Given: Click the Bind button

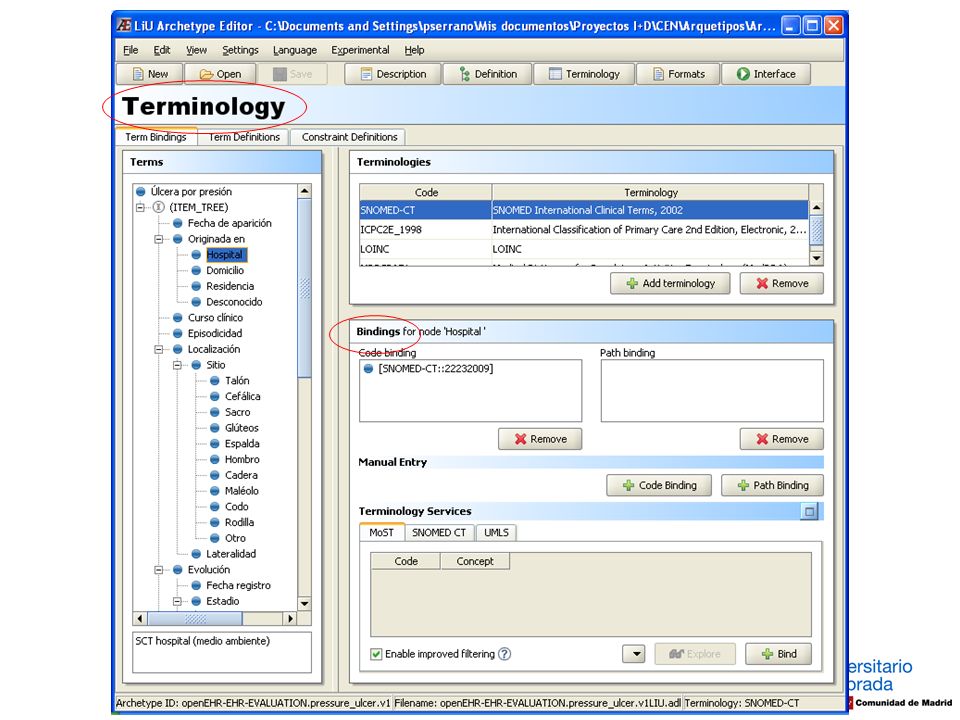Looking at the screenshot, I should point(779,654).
